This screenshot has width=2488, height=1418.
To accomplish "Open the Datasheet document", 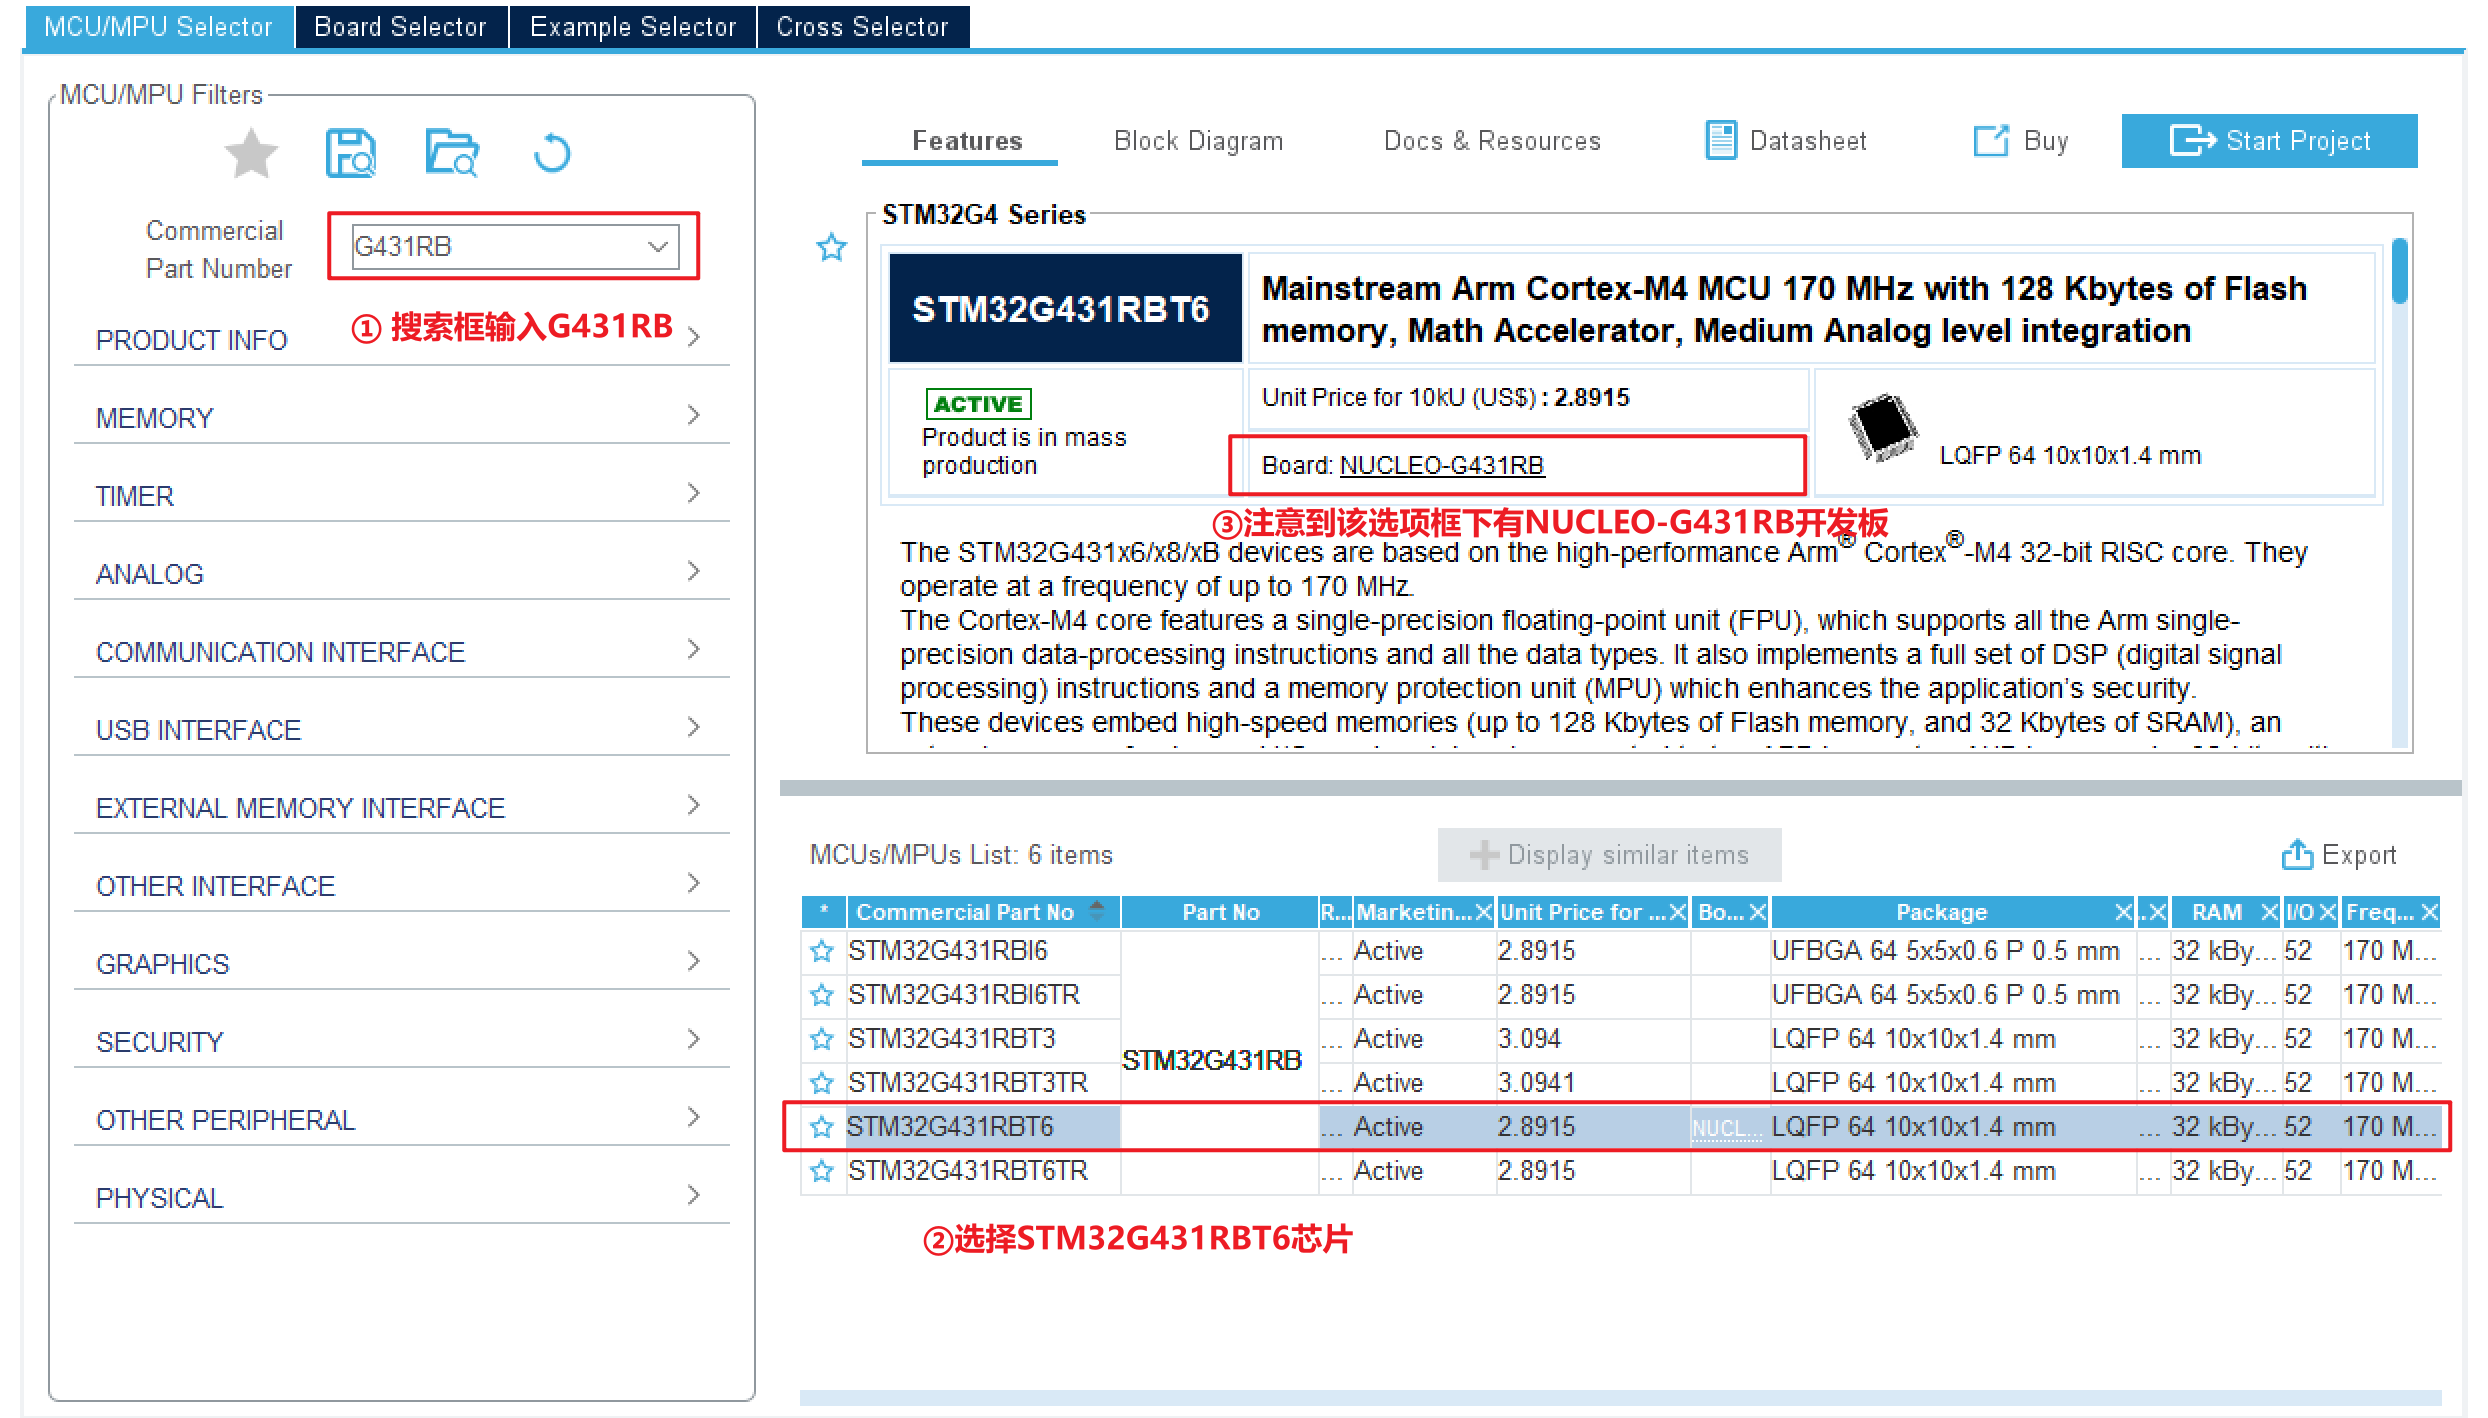I will click(1786, 141).
